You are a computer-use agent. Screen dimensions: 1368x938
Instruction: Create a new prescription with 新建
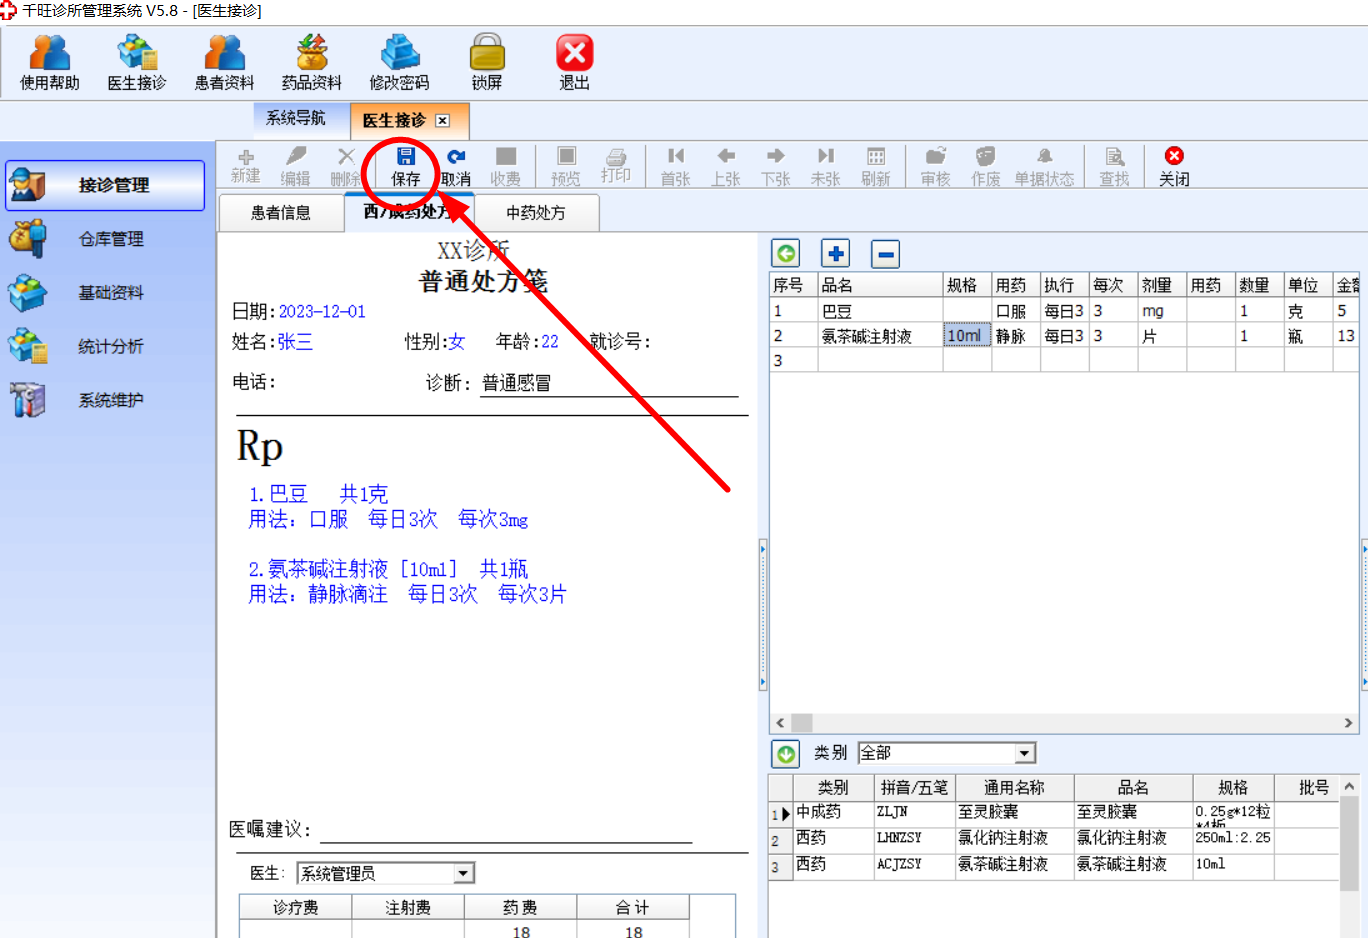click(x=245, y=166)
